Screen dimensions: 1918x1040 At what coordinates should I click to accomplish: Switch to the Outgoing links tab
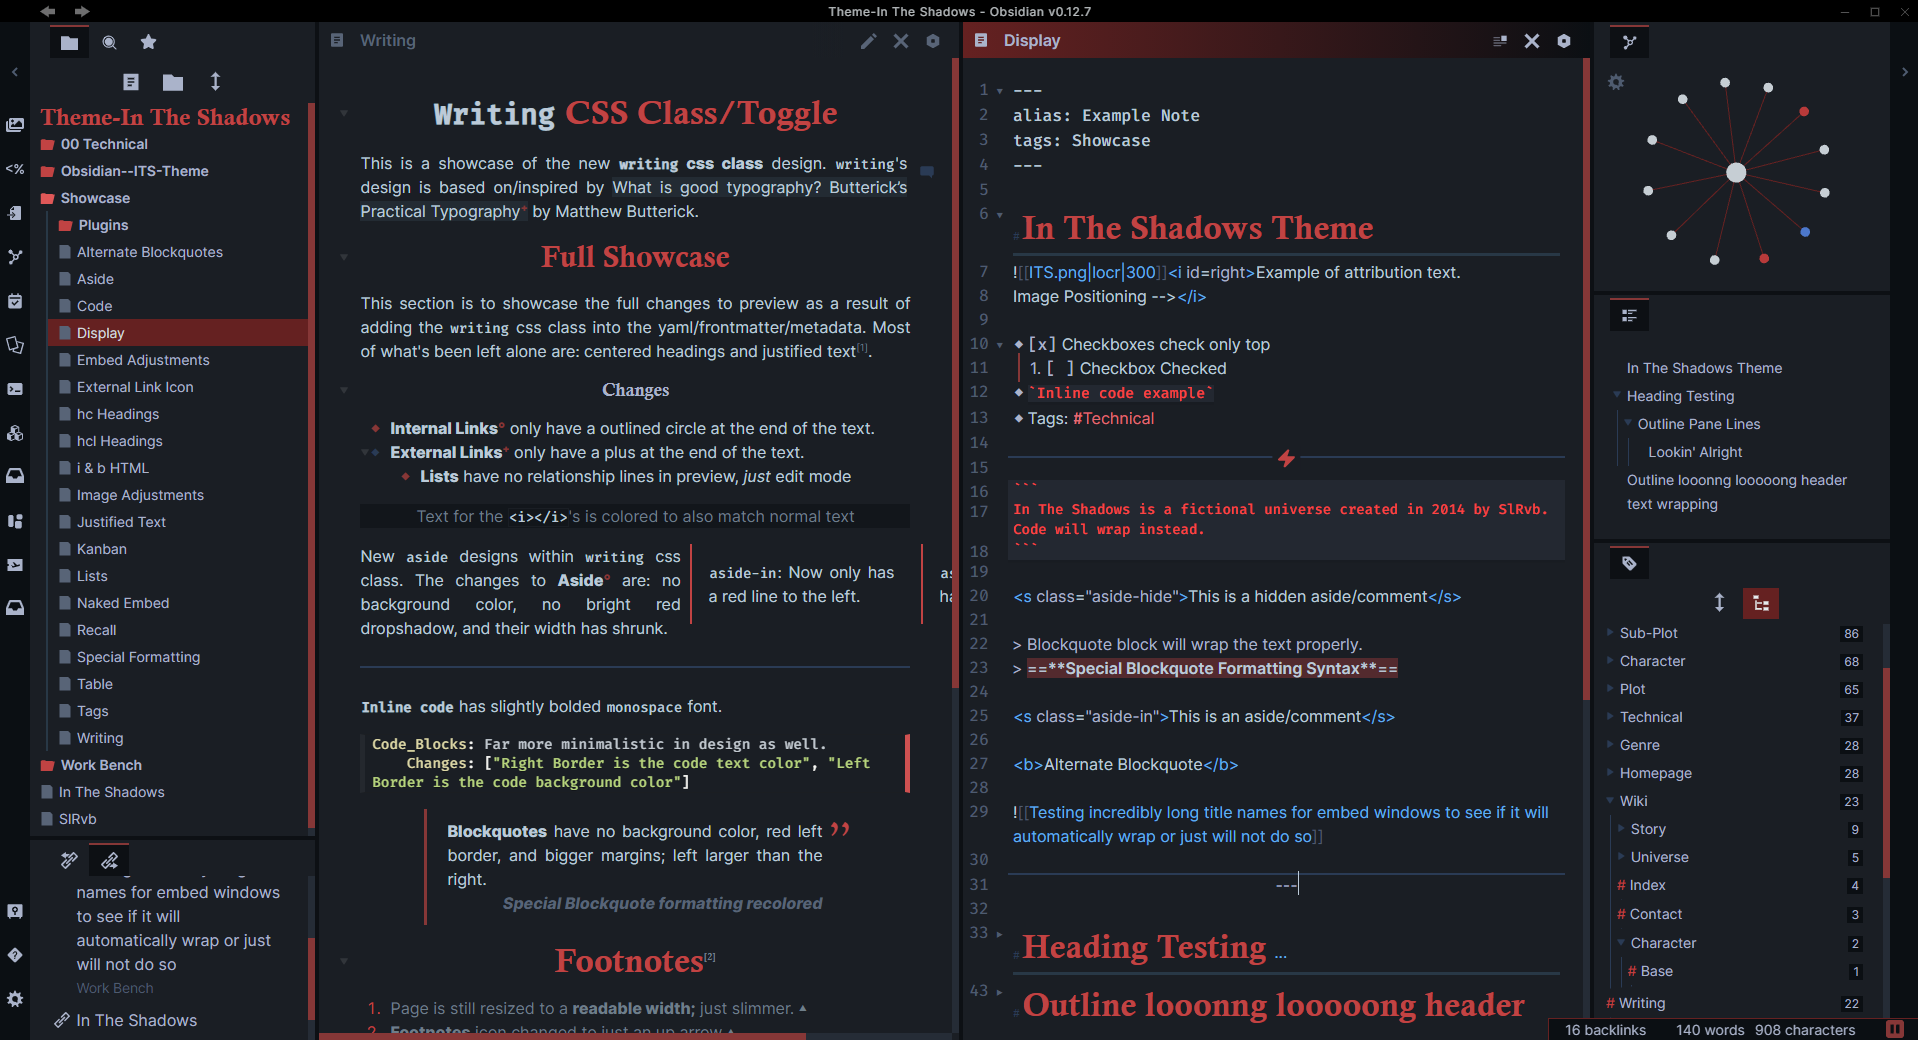109,860
